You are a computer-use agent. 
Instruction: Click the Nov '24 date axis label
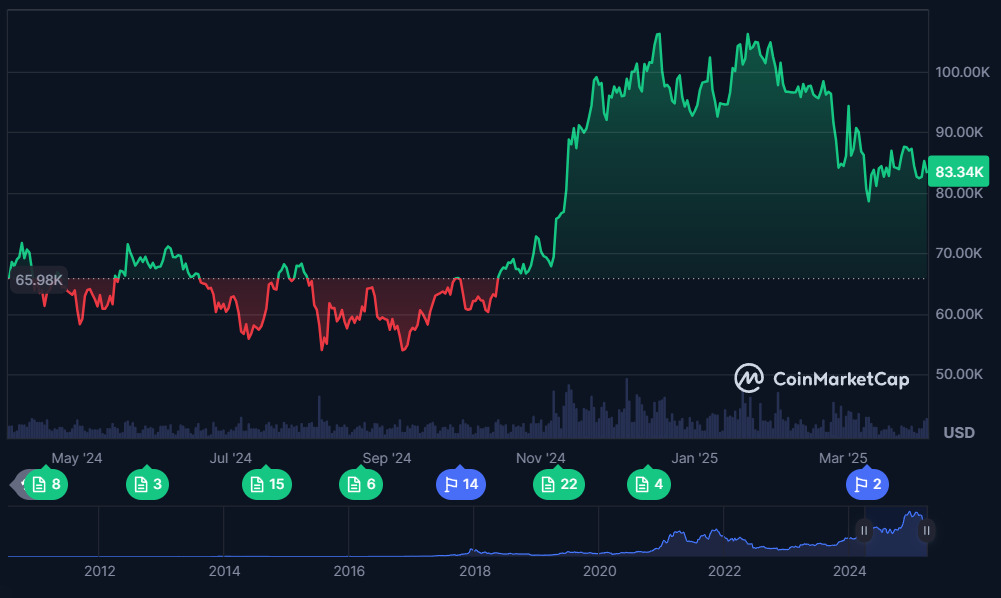[x=540, y=458]
